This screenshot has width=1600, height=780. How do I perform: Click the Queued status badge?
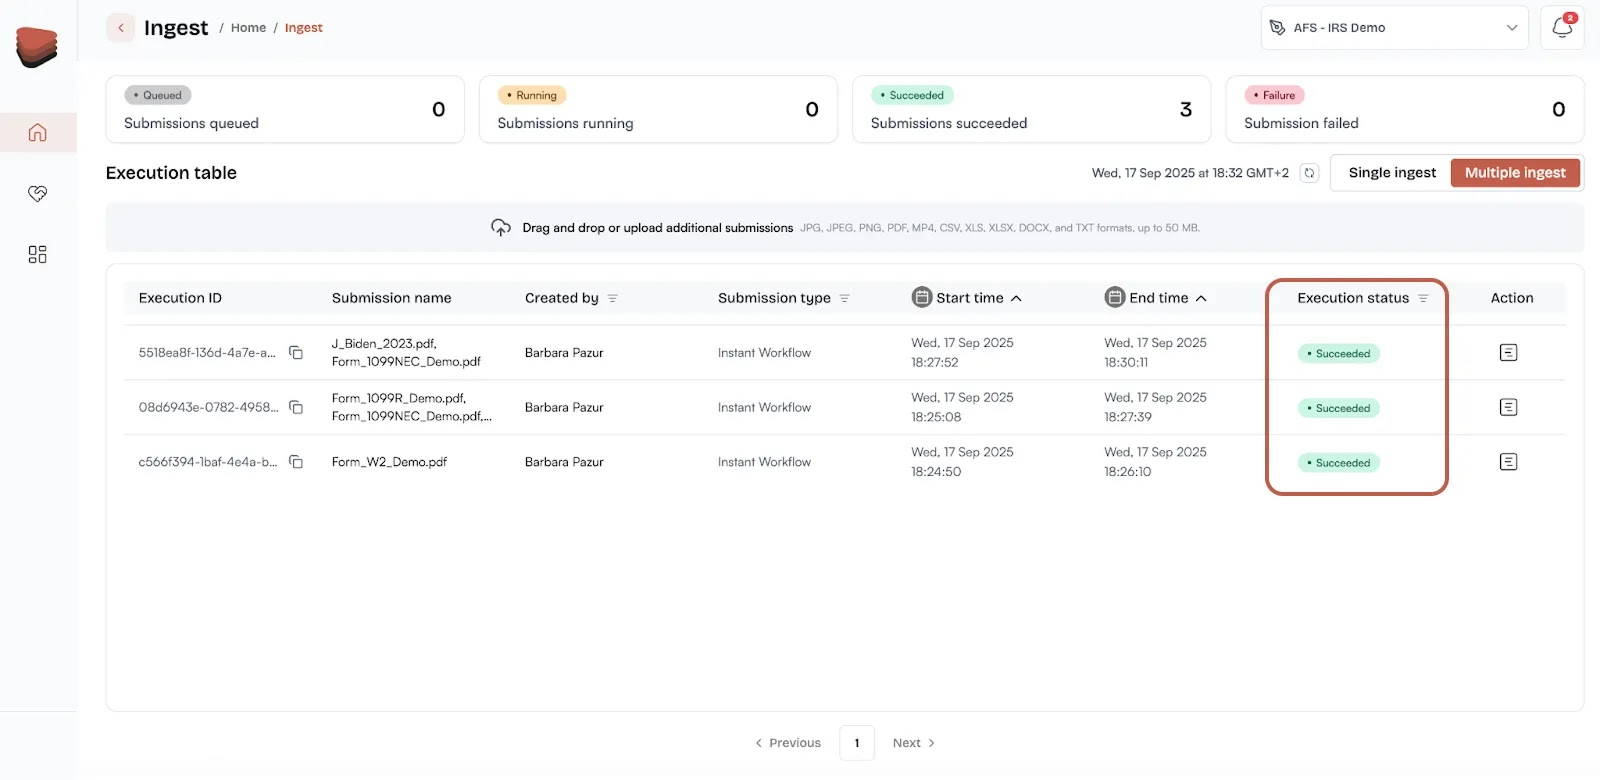[x=158, y=95]
